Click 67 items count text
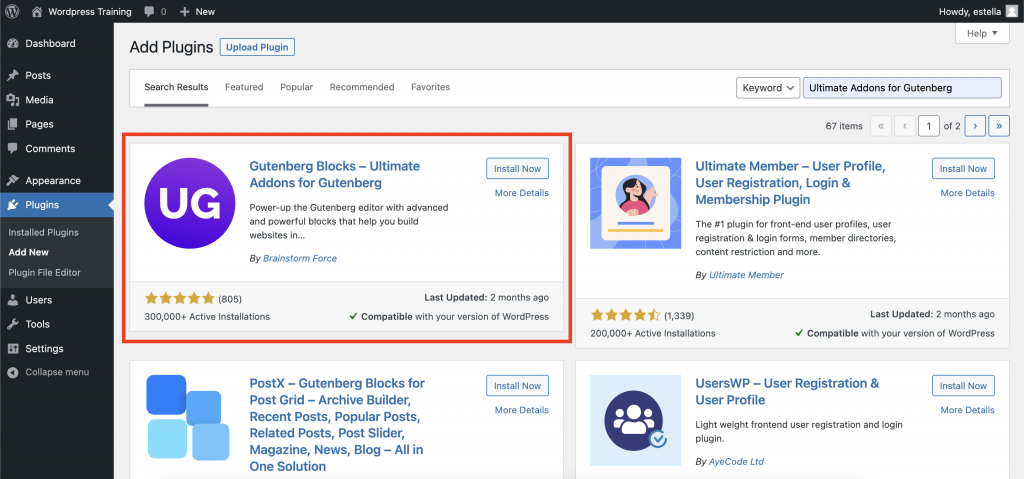 click(x=844, y=126)
